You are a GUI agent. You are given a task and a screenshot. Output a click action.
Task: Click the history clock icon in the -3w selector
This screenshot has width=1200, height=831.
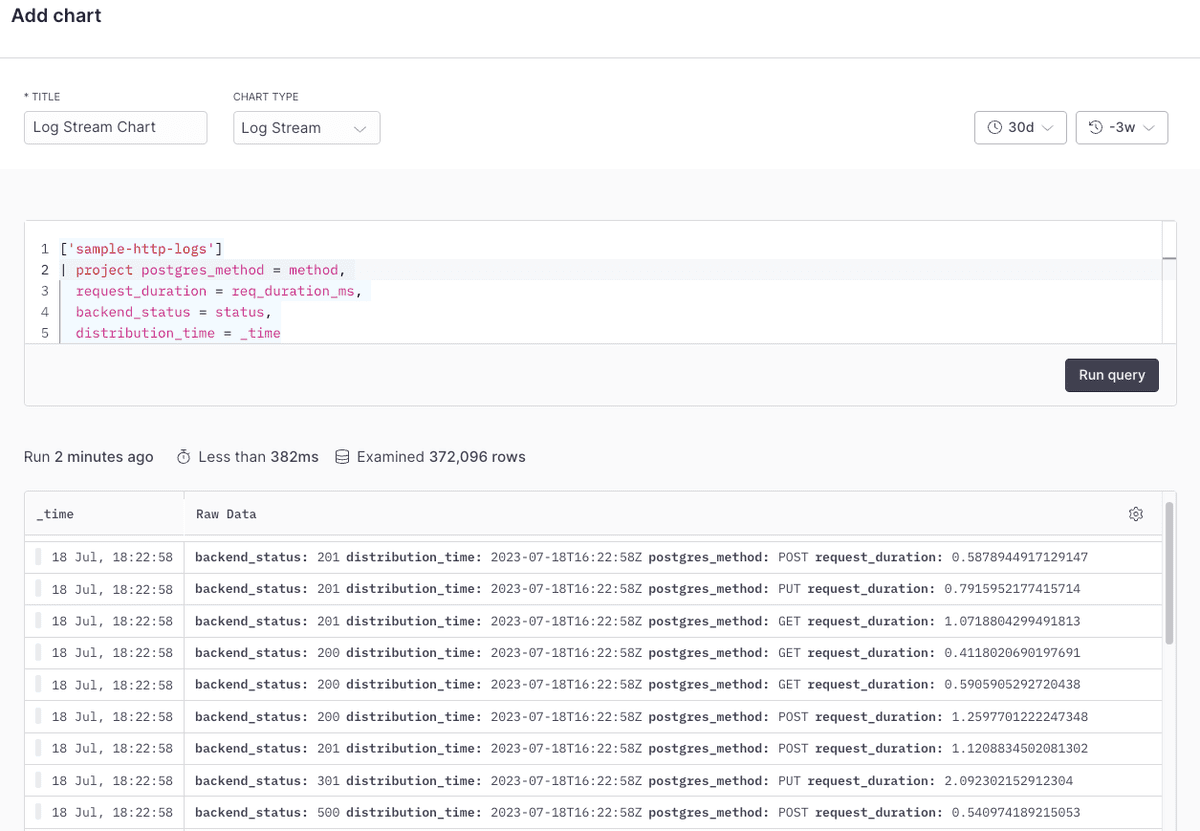[1093, 127]
